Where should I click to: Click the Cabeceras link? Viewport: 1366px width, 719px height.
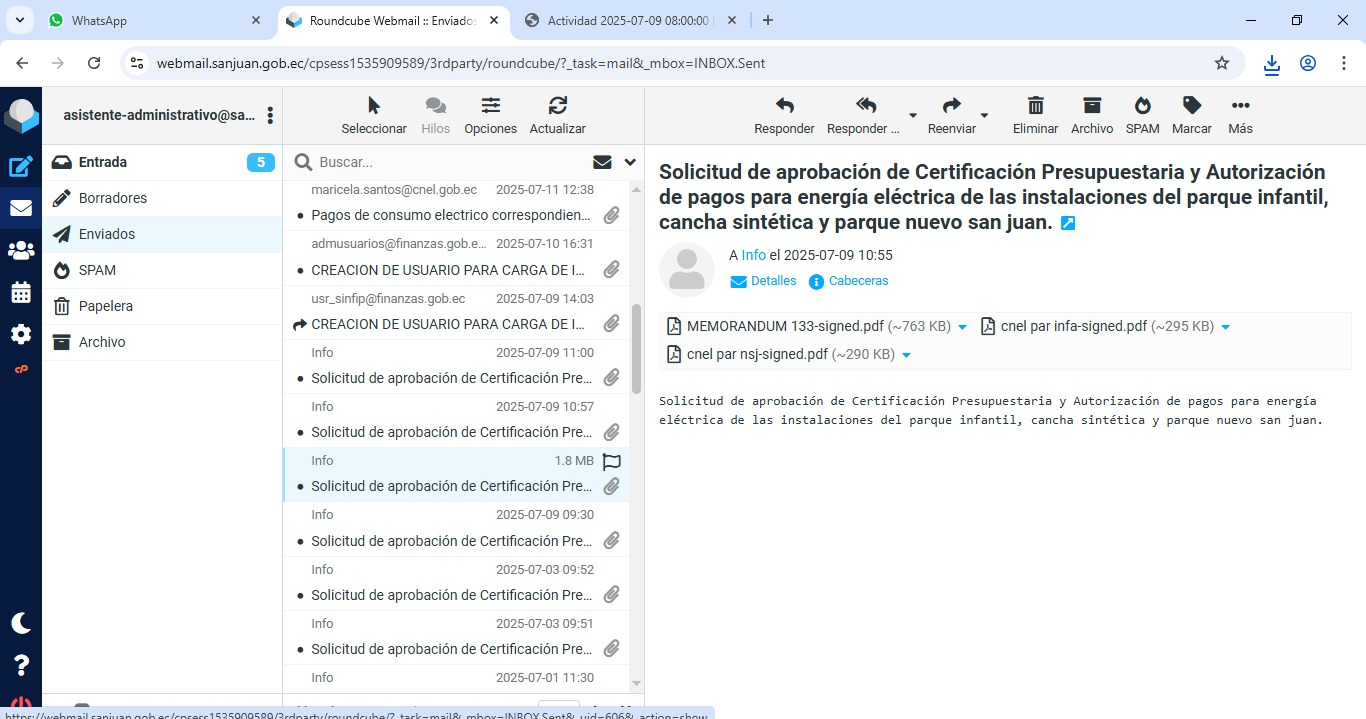click(858, 281)
